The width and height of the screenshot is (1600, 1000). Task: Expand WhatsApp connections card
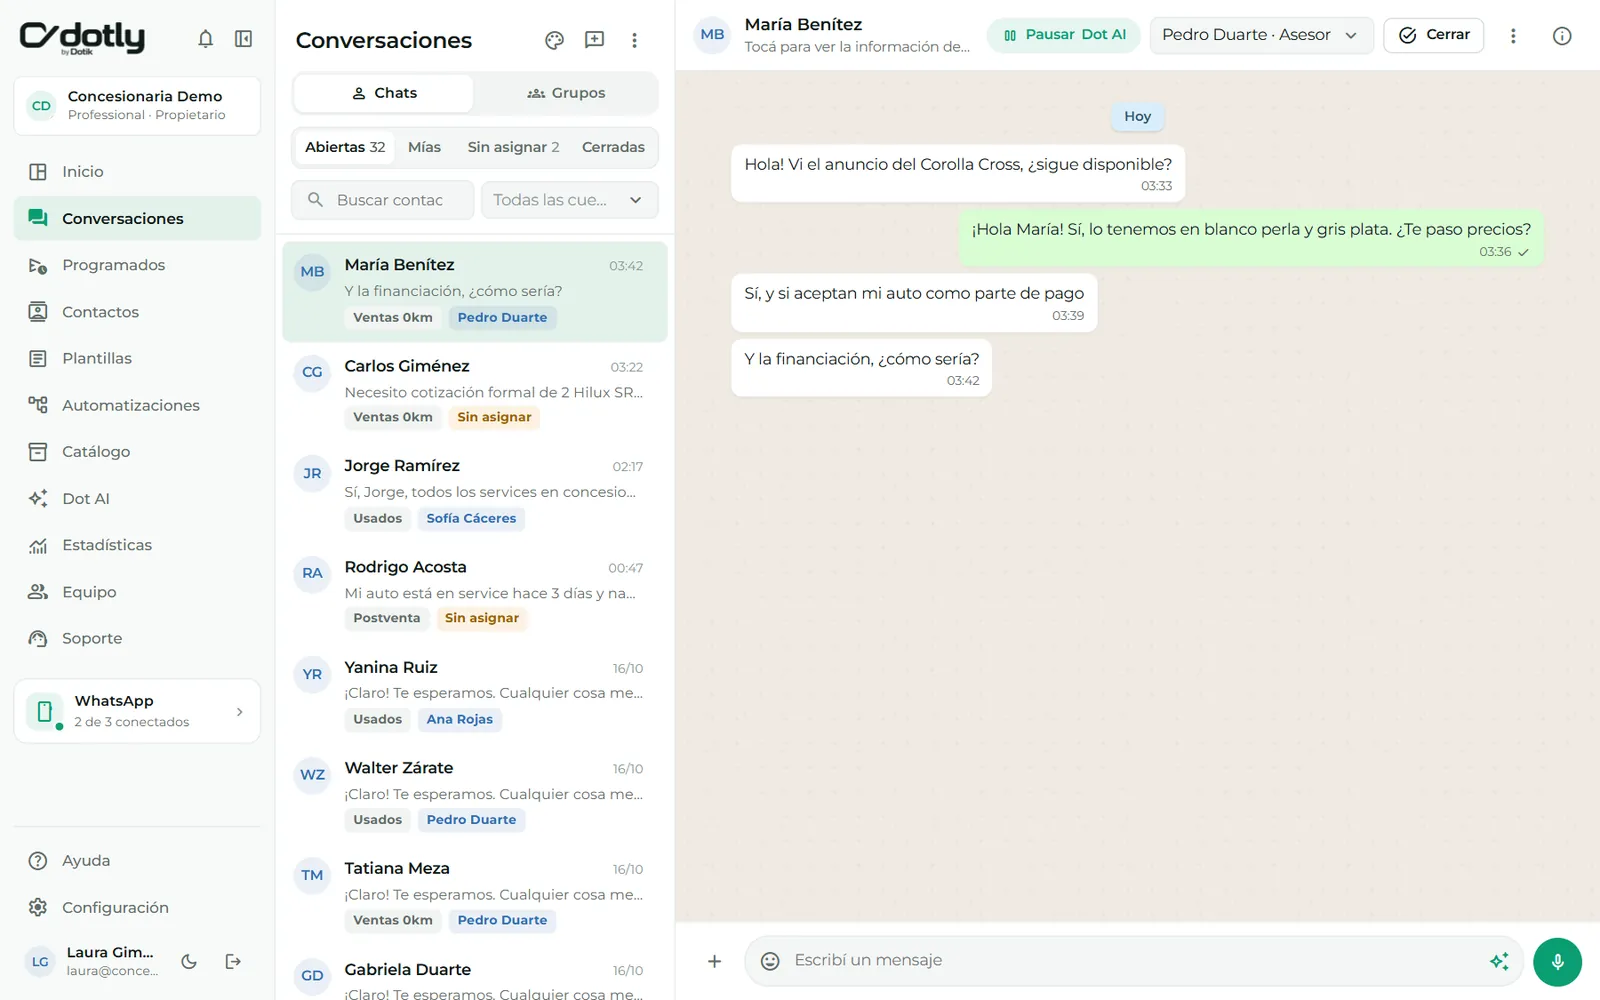click(137, 711)
